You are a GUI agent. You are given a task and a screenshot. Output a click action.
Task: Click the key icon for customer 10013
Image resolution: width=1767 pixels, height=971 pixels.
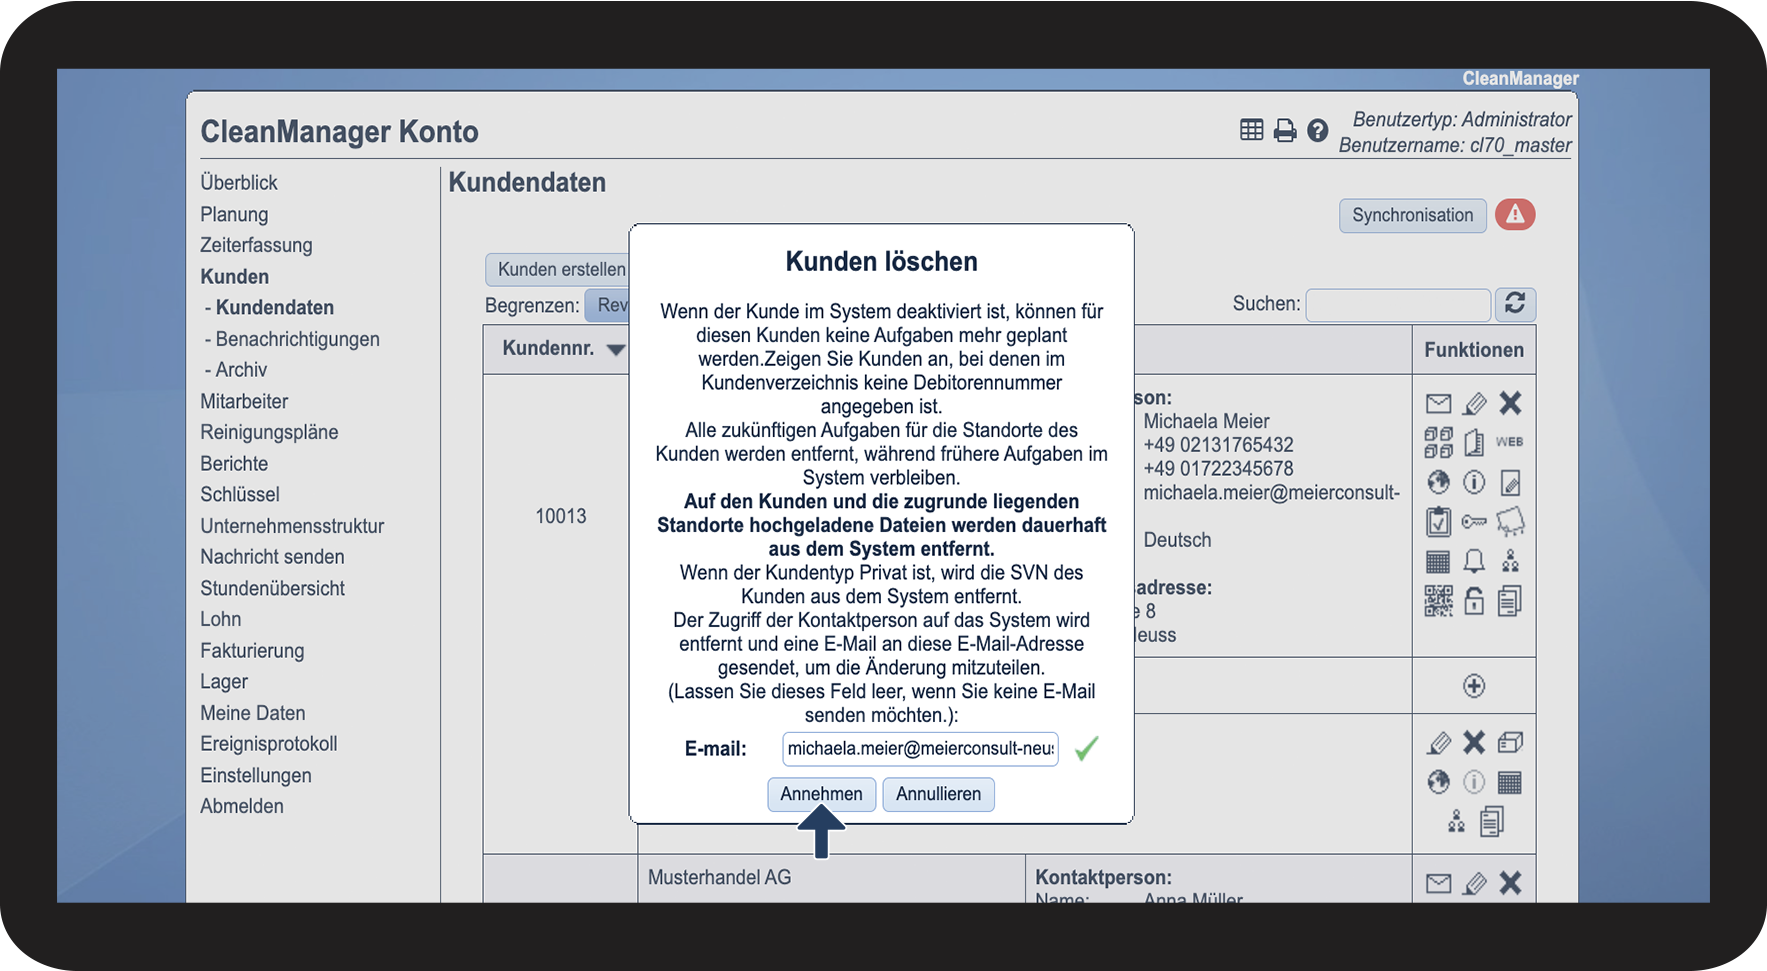pos(1474,522)
